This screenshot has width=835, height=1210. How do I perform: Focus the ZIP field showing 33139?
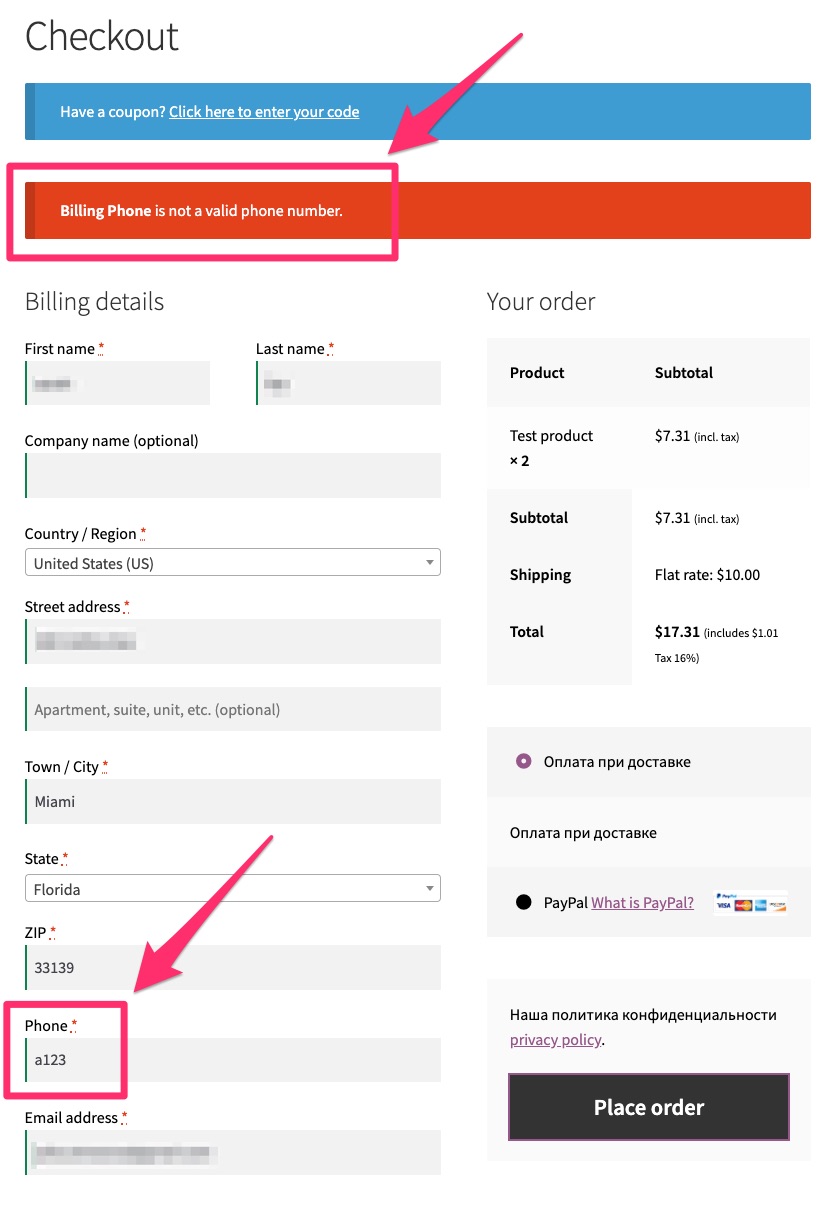click(232, 967)
